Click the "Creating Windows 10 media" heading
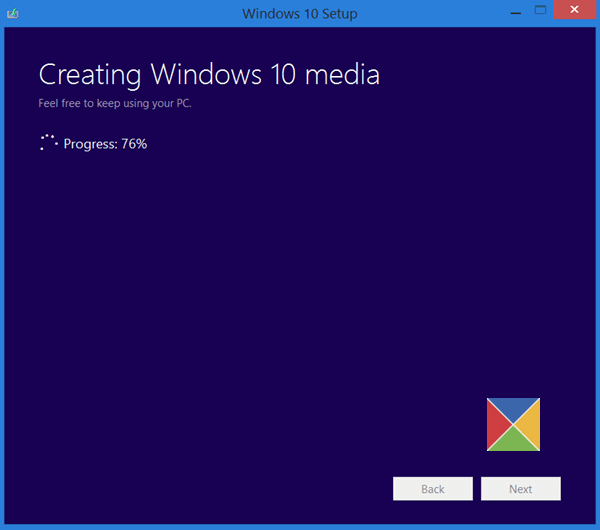The height and width of the screenshot is (530, 600). click(209, 75)
